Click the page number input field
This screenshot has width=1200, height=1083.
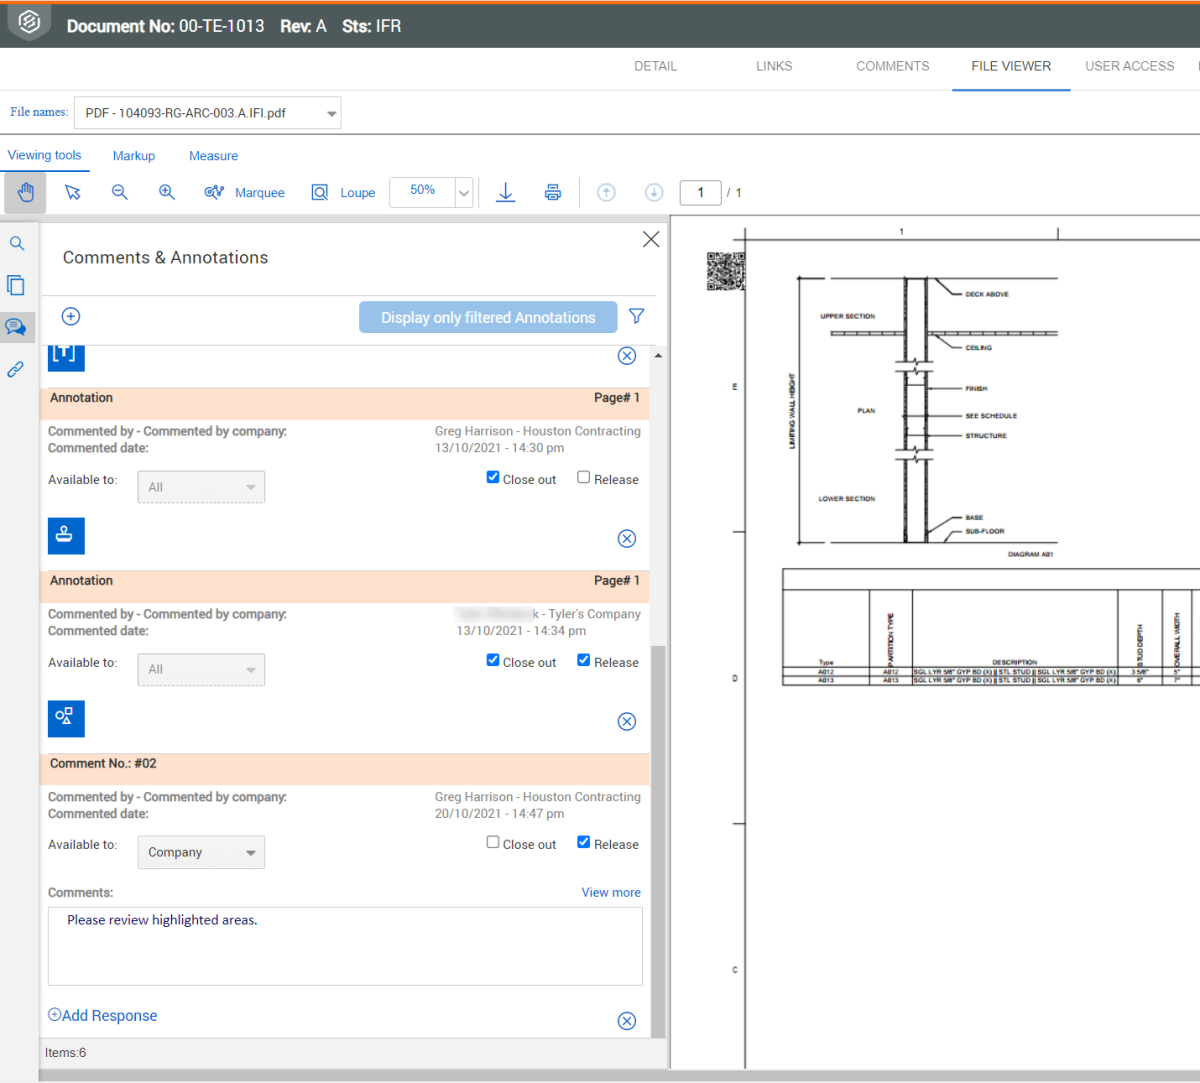pyautogui.click(x=700, y=192)
